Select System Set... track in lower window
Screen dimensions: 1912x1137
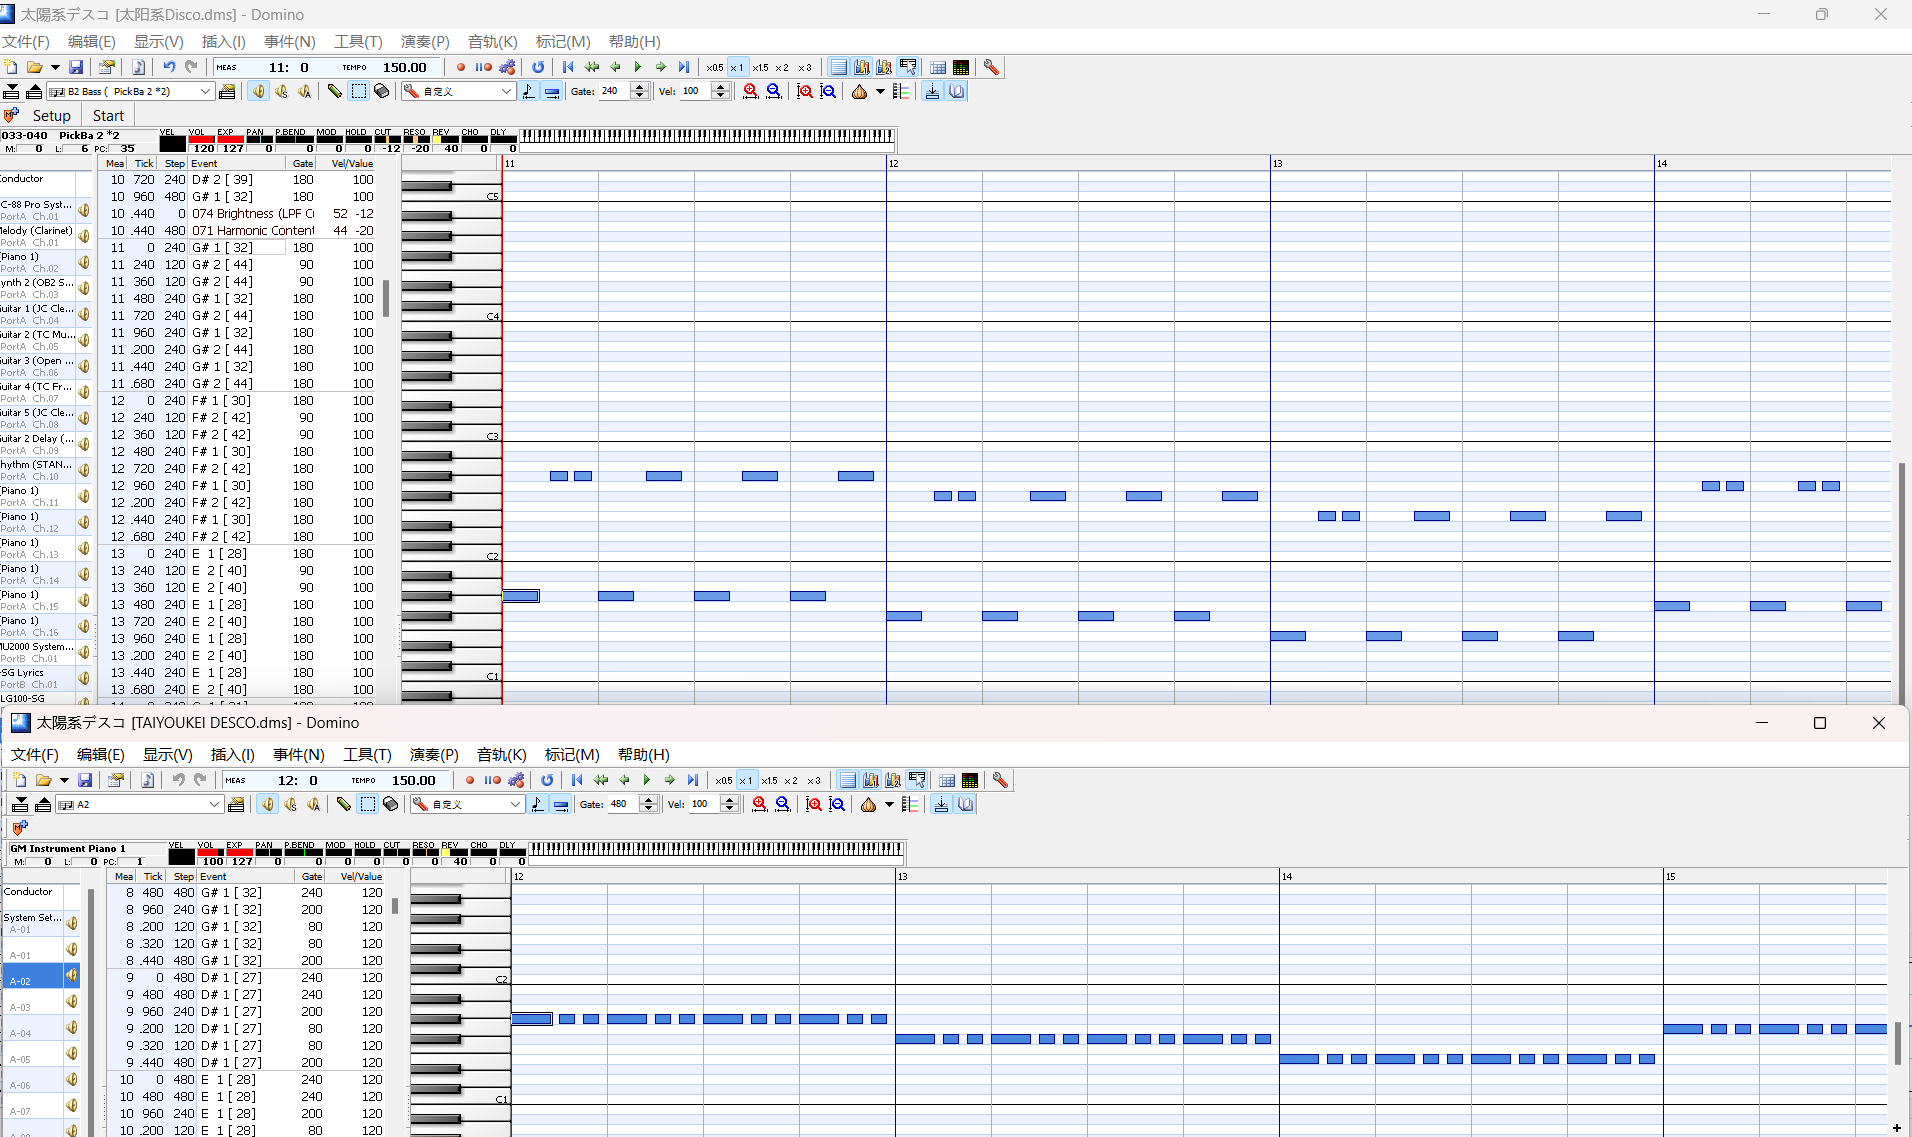point(33,923)
